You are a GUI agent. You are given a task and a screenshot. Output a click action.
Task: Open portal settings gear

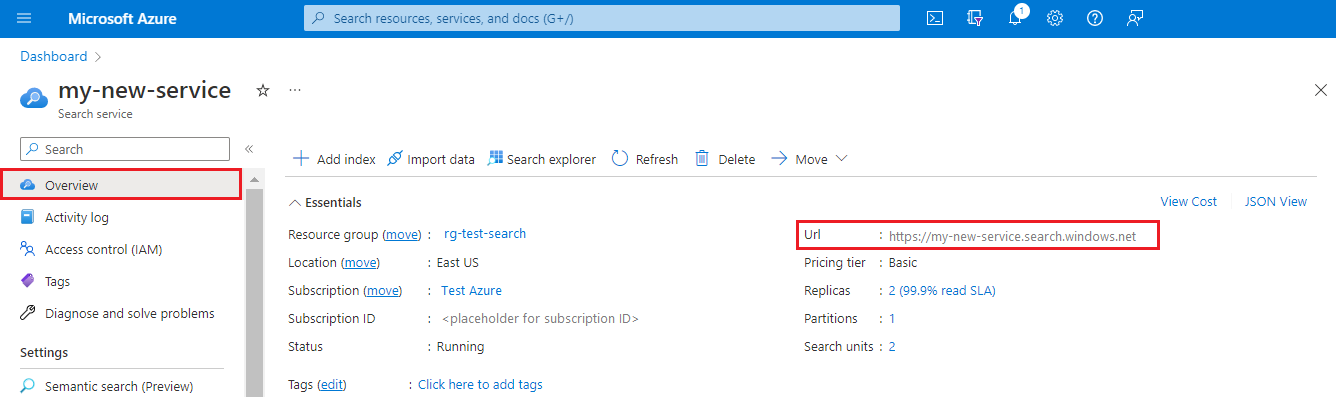click(1054, 18)
